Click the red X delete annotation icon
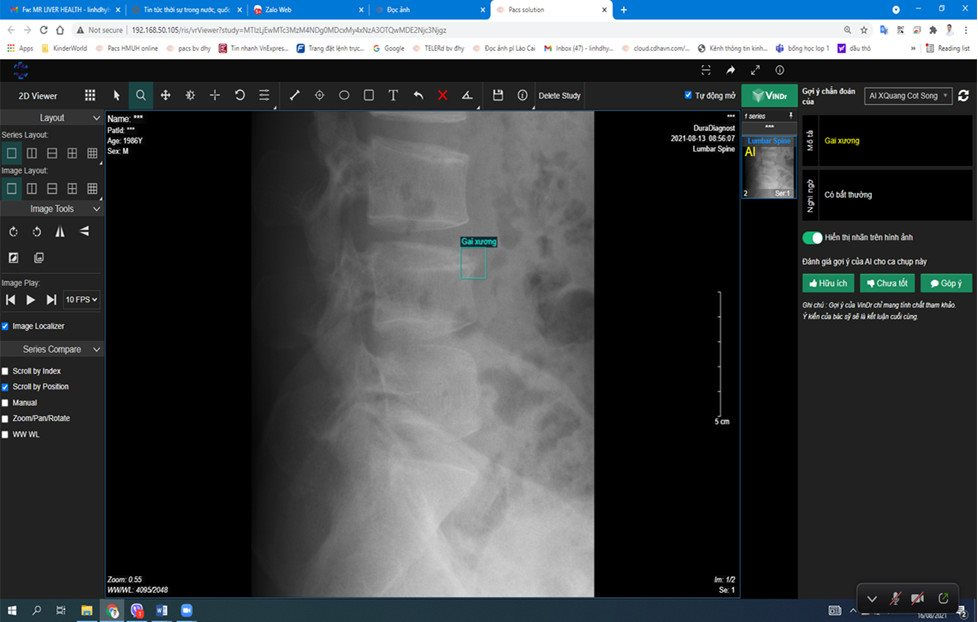 tap(442, 96)
